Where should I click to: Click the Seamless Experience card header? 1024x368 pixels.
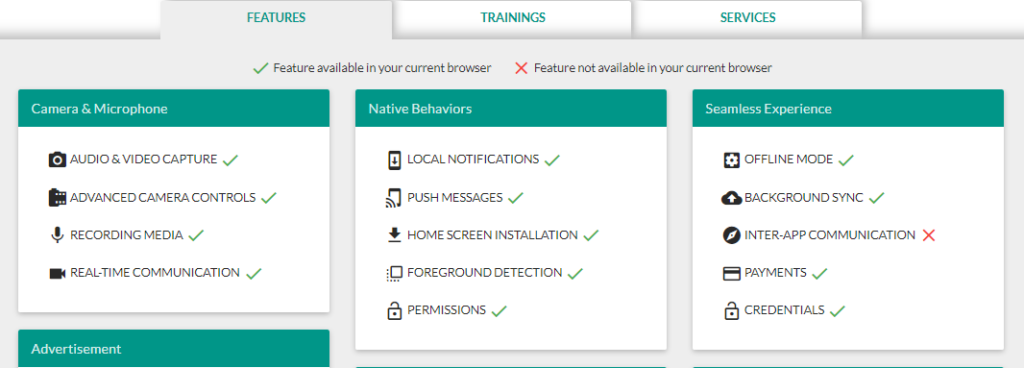[848, 108]
